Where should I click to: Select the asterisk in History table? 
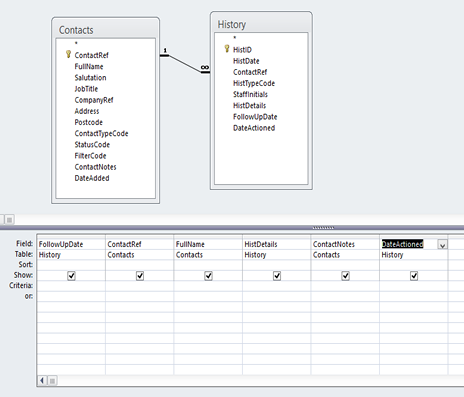235,38
